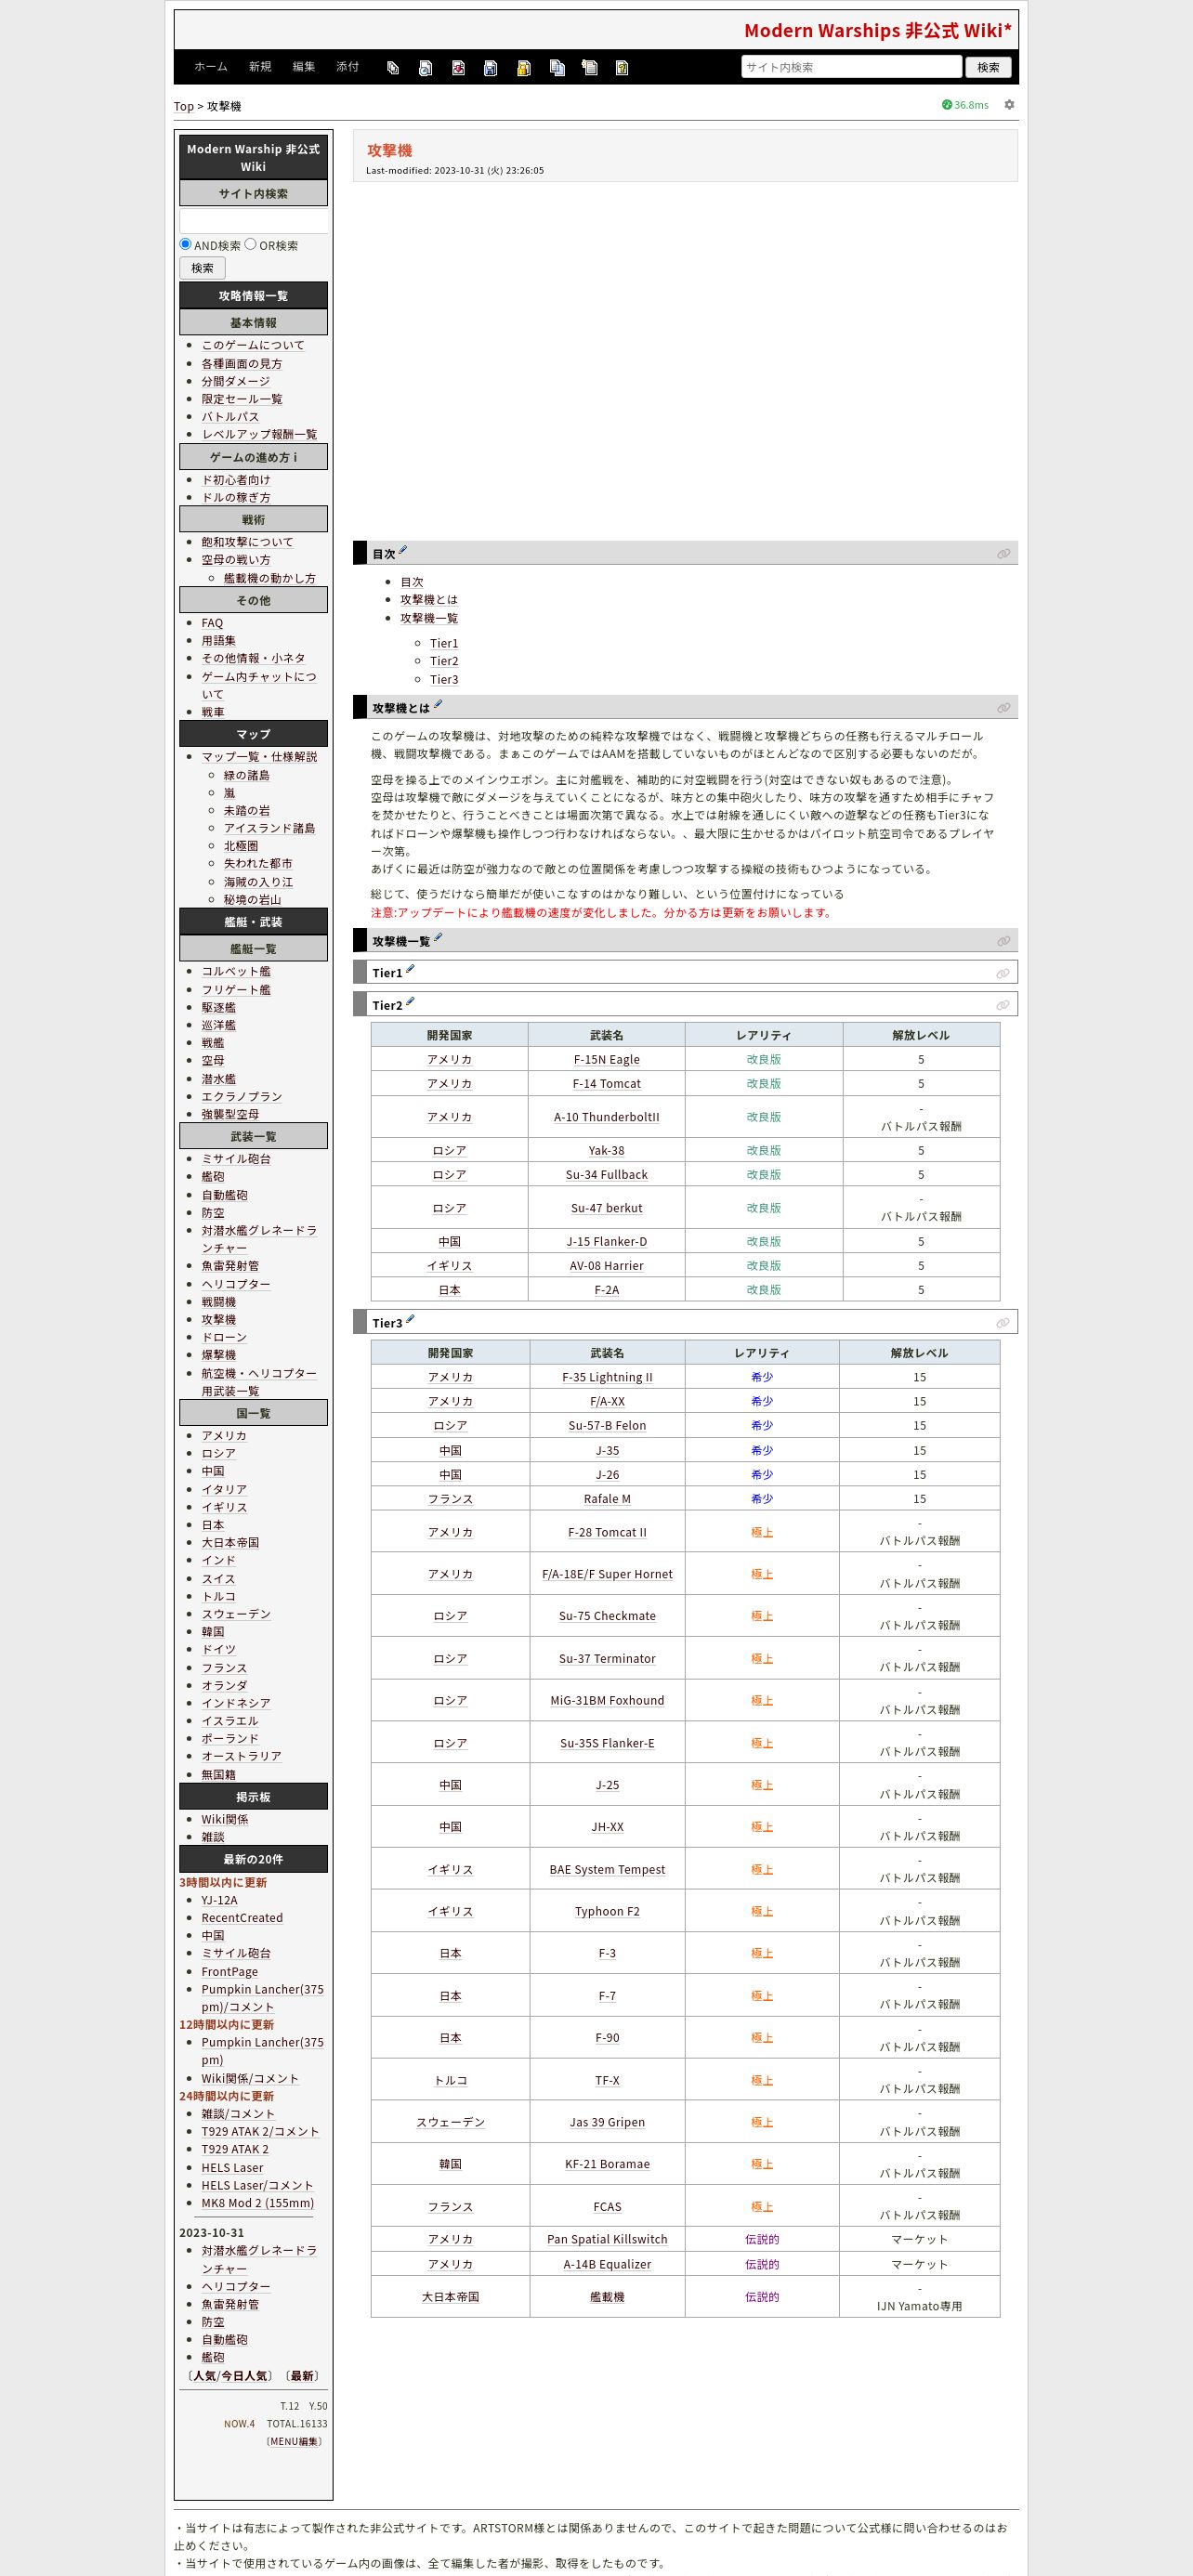Click the red-arrow page icon in toolbar

(458, 67)
